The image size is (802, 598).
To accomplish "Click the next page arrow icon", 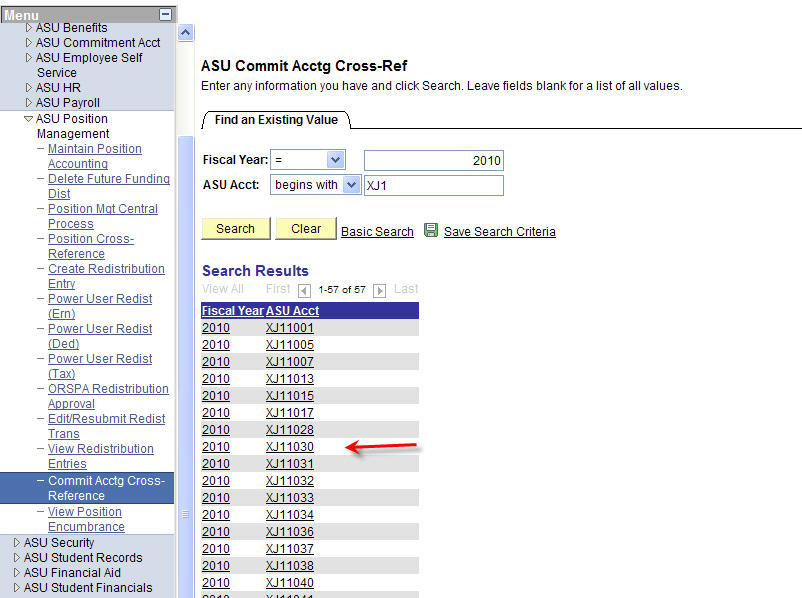I will click(380, 290).
